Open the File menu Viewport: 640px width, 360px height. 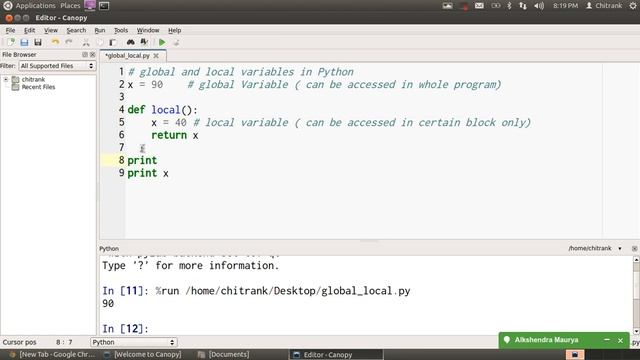(10, 30)
